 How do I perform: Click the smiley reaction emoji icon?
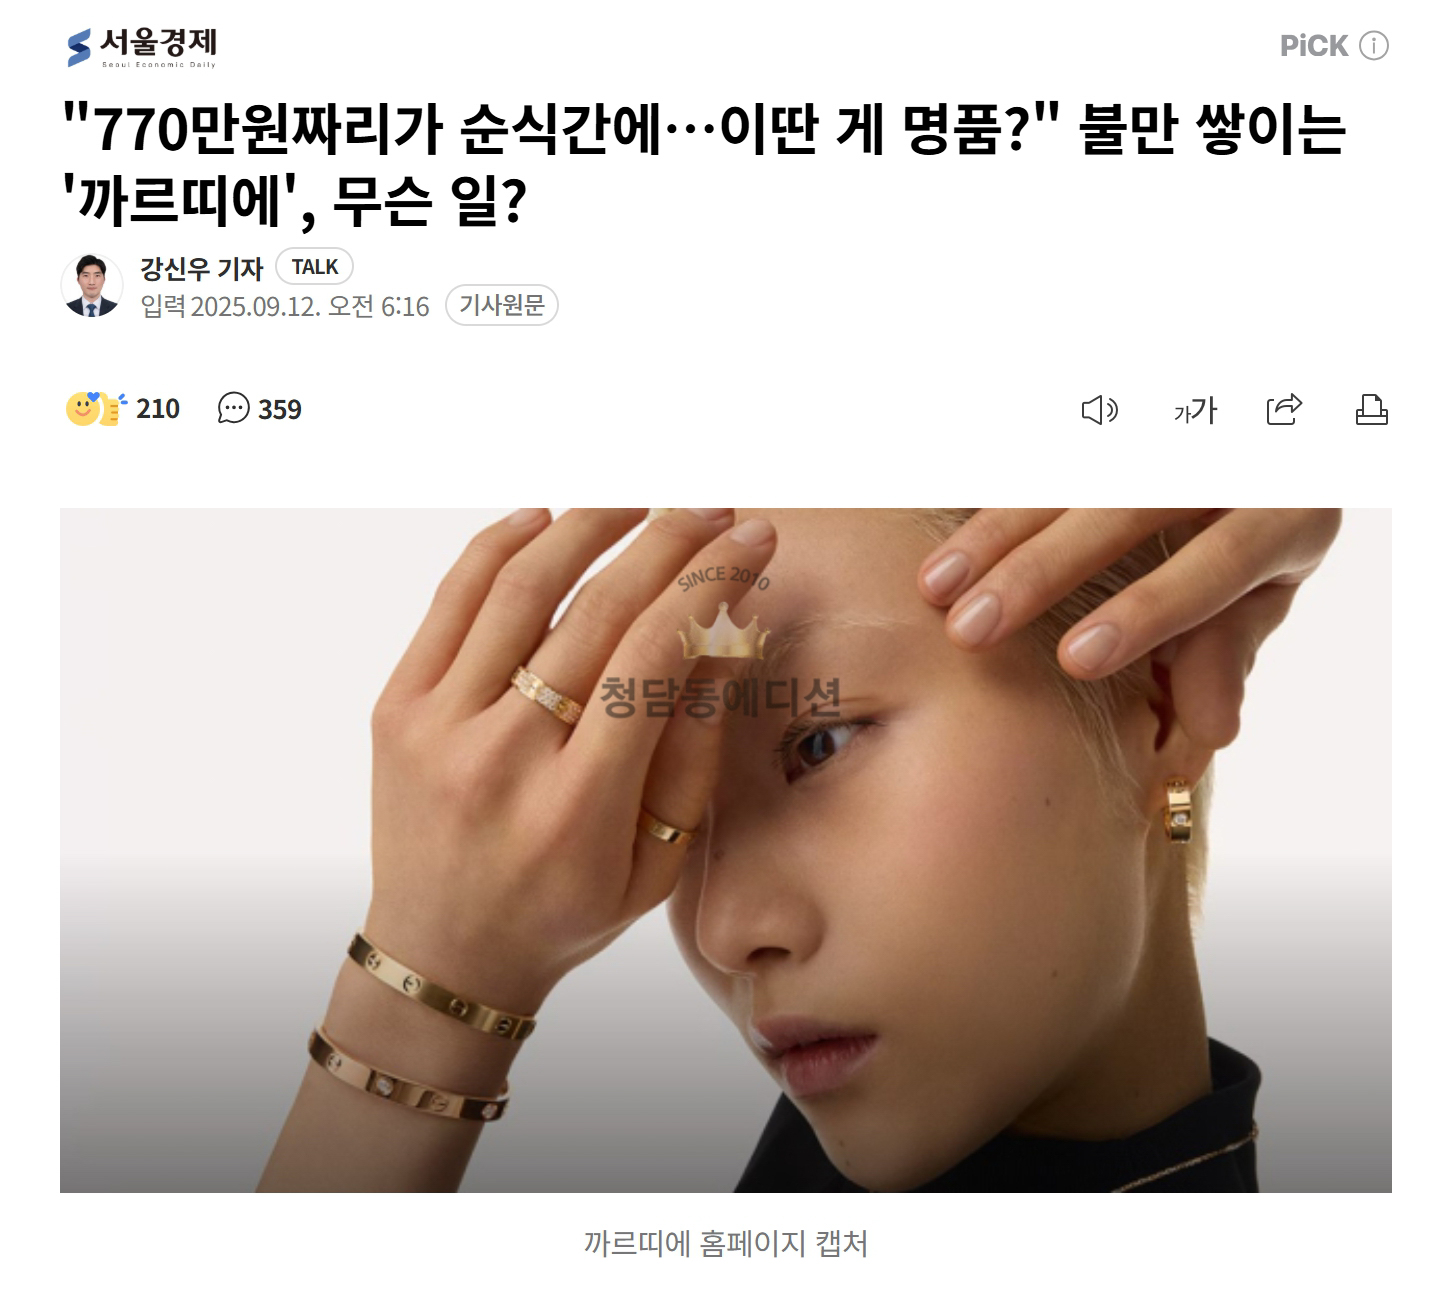coord(96,409)
